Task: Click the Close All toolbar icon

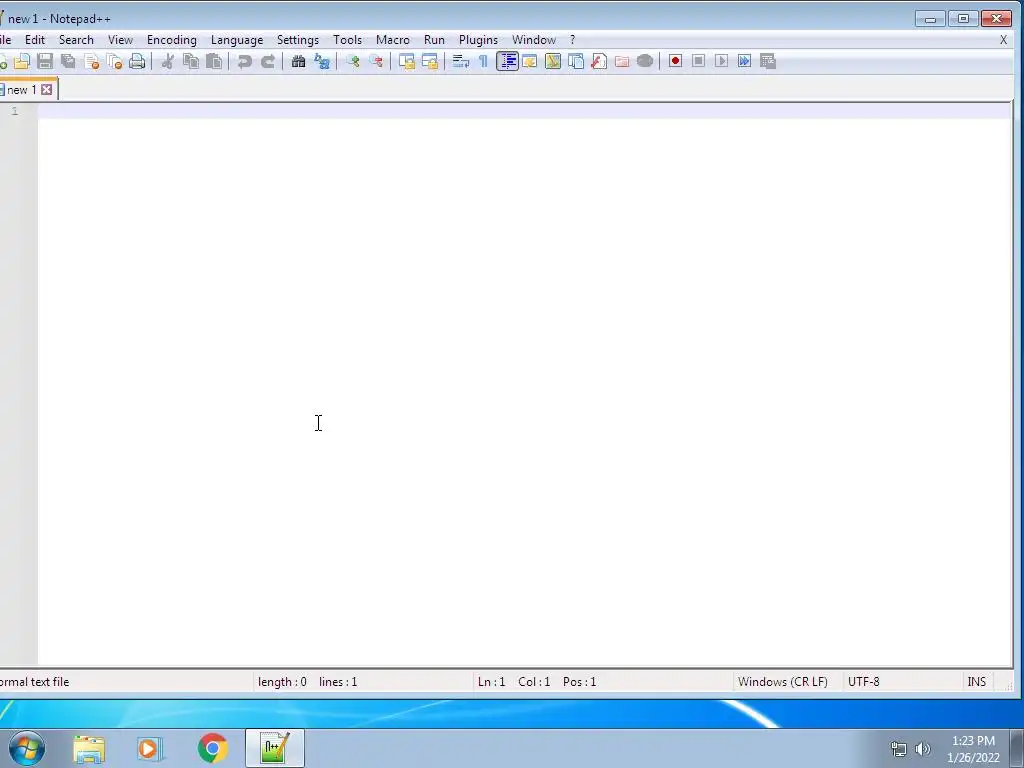Action: click(x=114, y=61)
